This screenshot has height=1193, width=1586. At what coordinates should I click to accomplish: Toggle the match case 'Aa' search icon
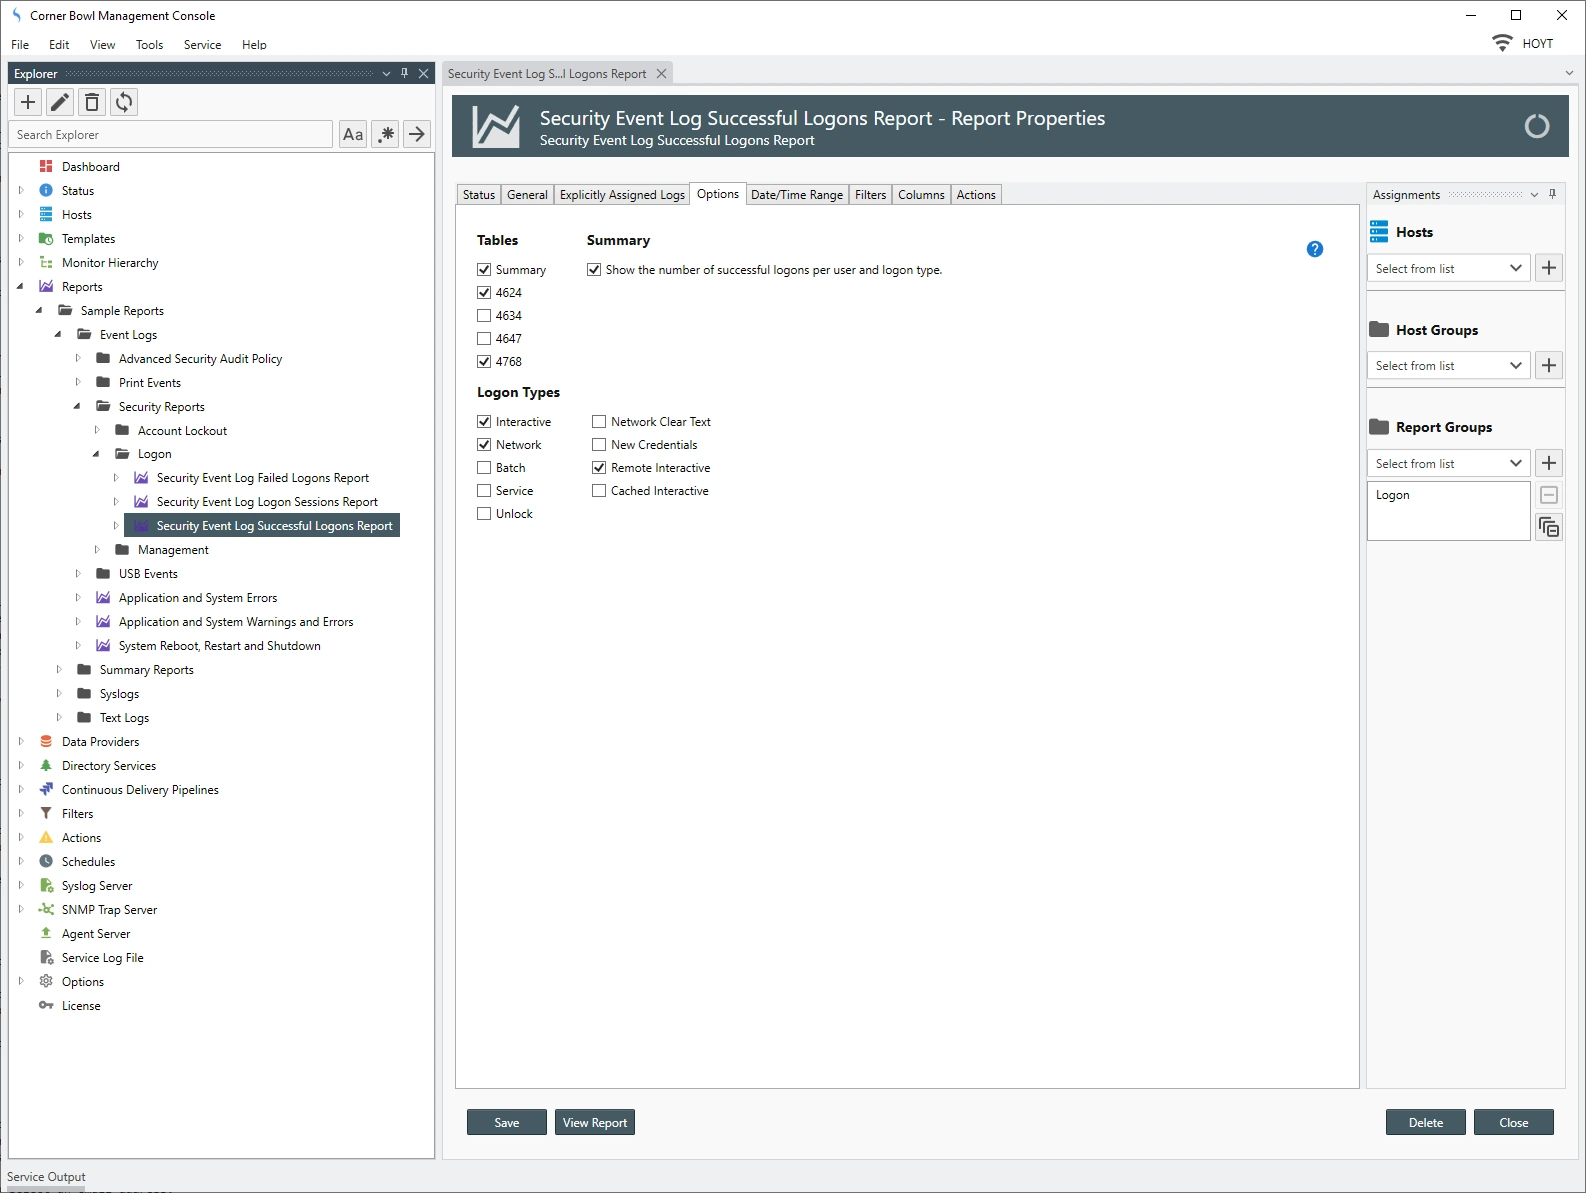[353, 135]
